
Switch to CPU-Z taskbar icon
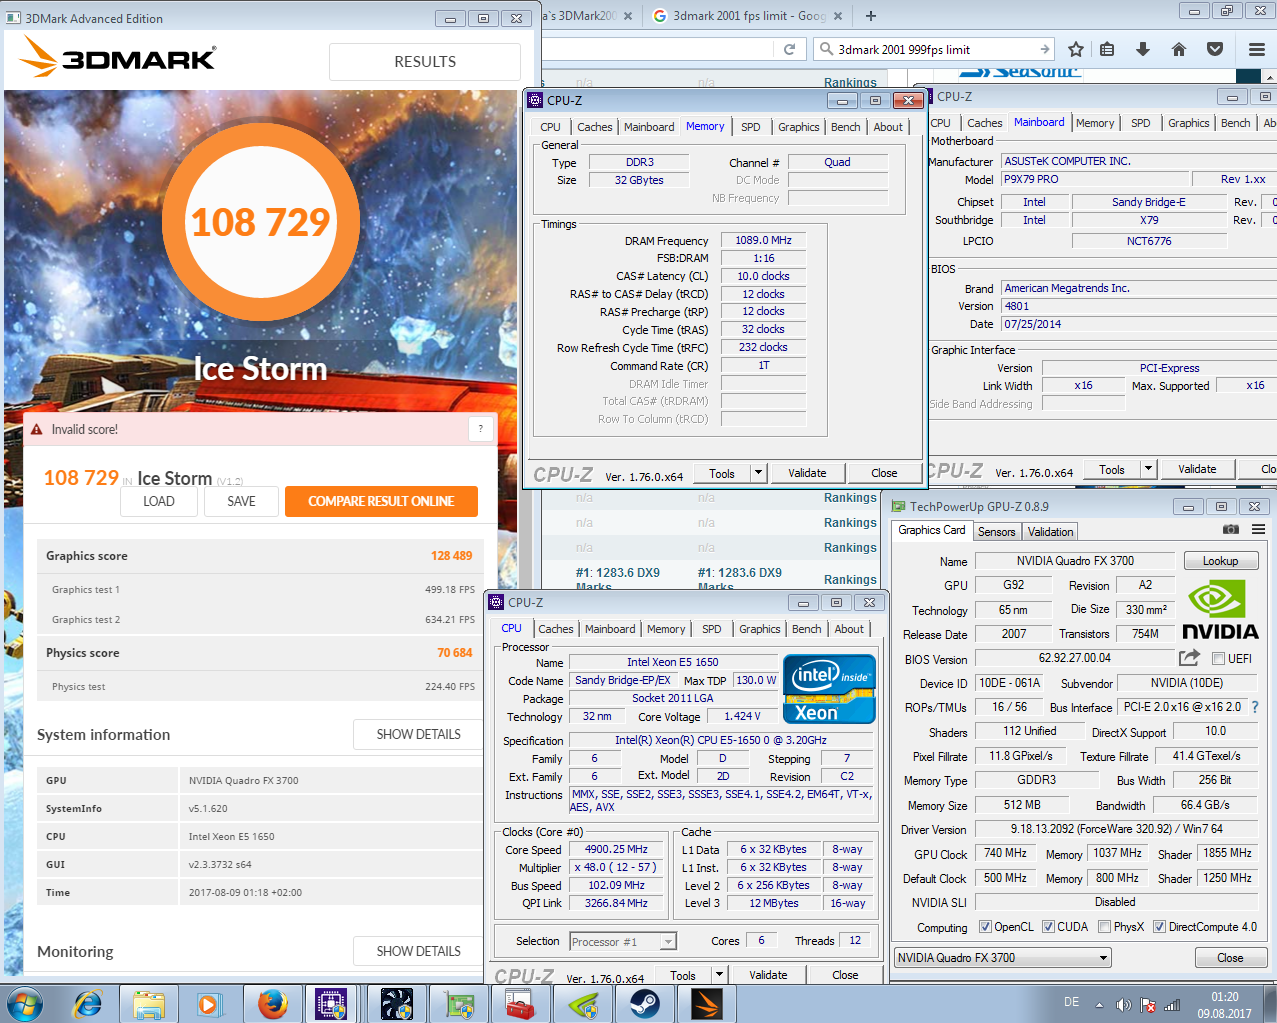(331, 1003)
